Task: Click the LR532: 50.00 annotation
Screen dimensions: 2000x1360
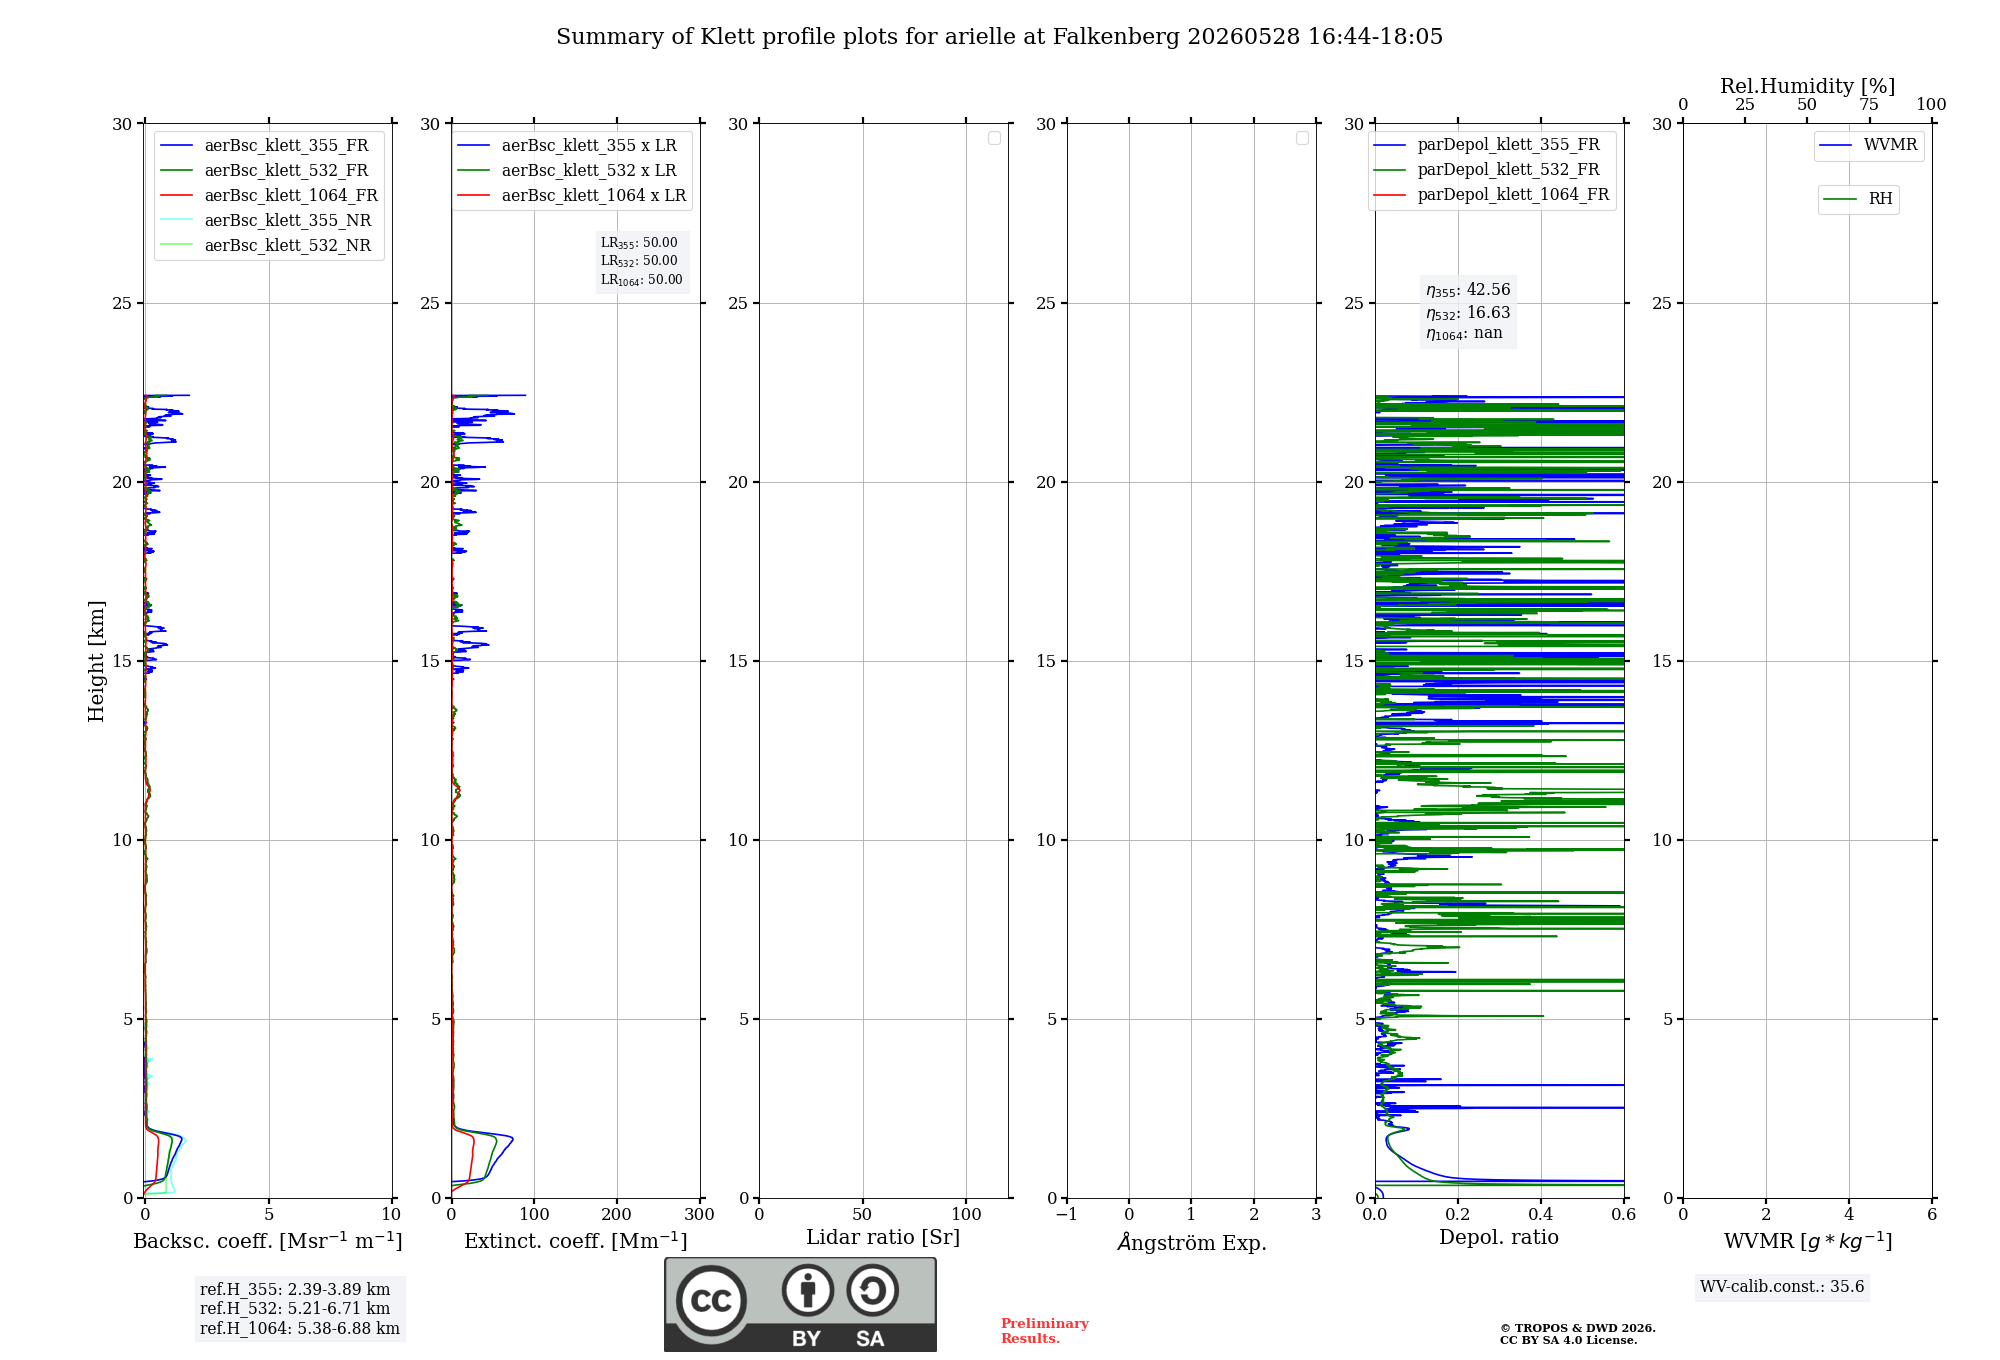Action: [639, 261]
